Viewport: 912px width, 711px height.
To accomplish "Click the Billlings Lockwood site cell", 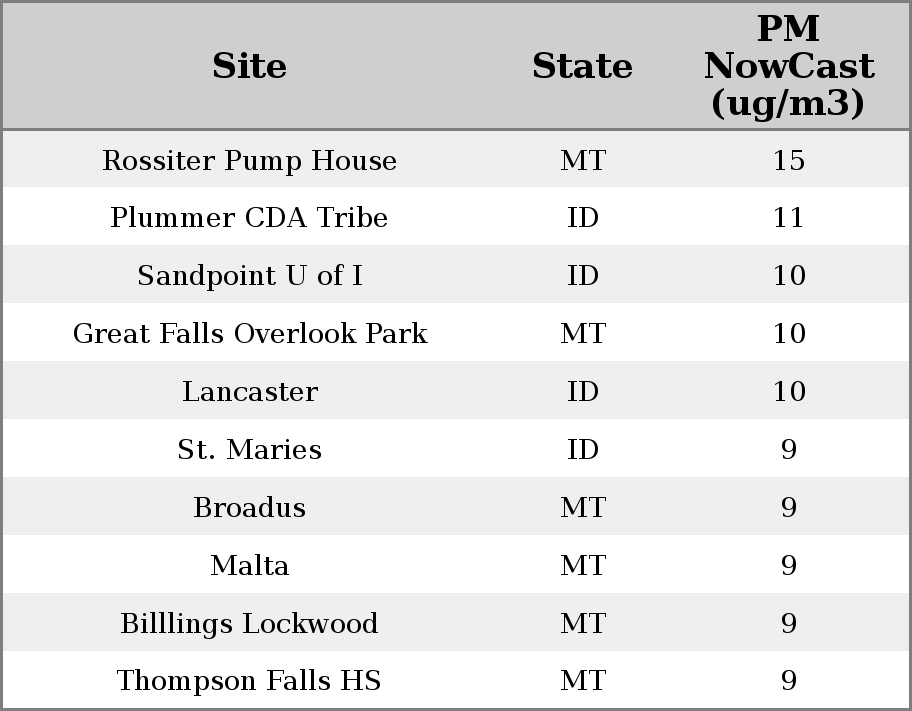I will tap(249, 624).
